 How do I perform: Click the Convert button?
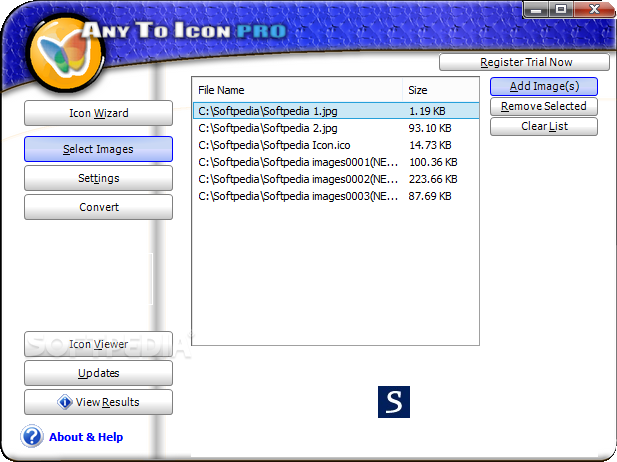click(x=98, y=207)
